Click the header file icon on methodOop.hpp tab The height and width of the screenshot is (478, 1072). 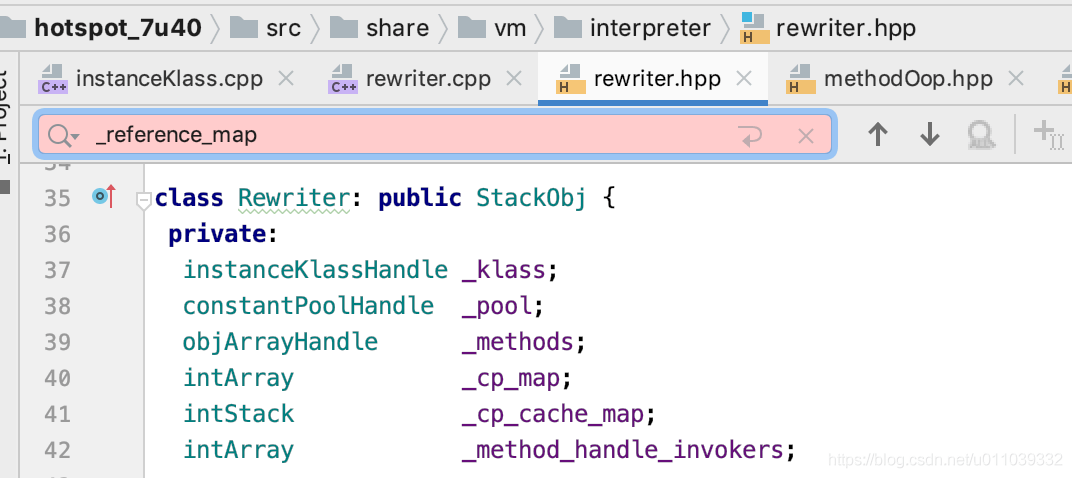tap(801, 79)
